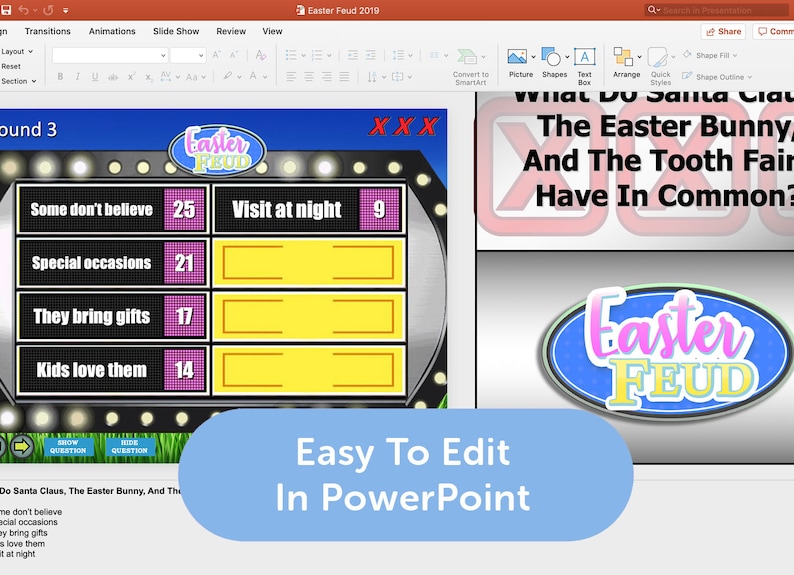
Task: Open the font size combo box
Action: [x=187, y=55]
